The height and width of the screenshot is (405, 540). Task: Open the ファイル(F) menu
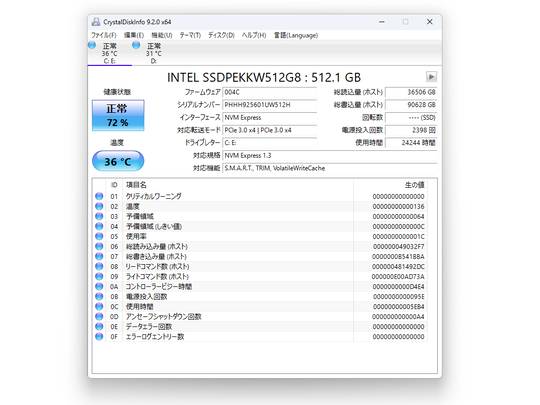pos(104,35)
